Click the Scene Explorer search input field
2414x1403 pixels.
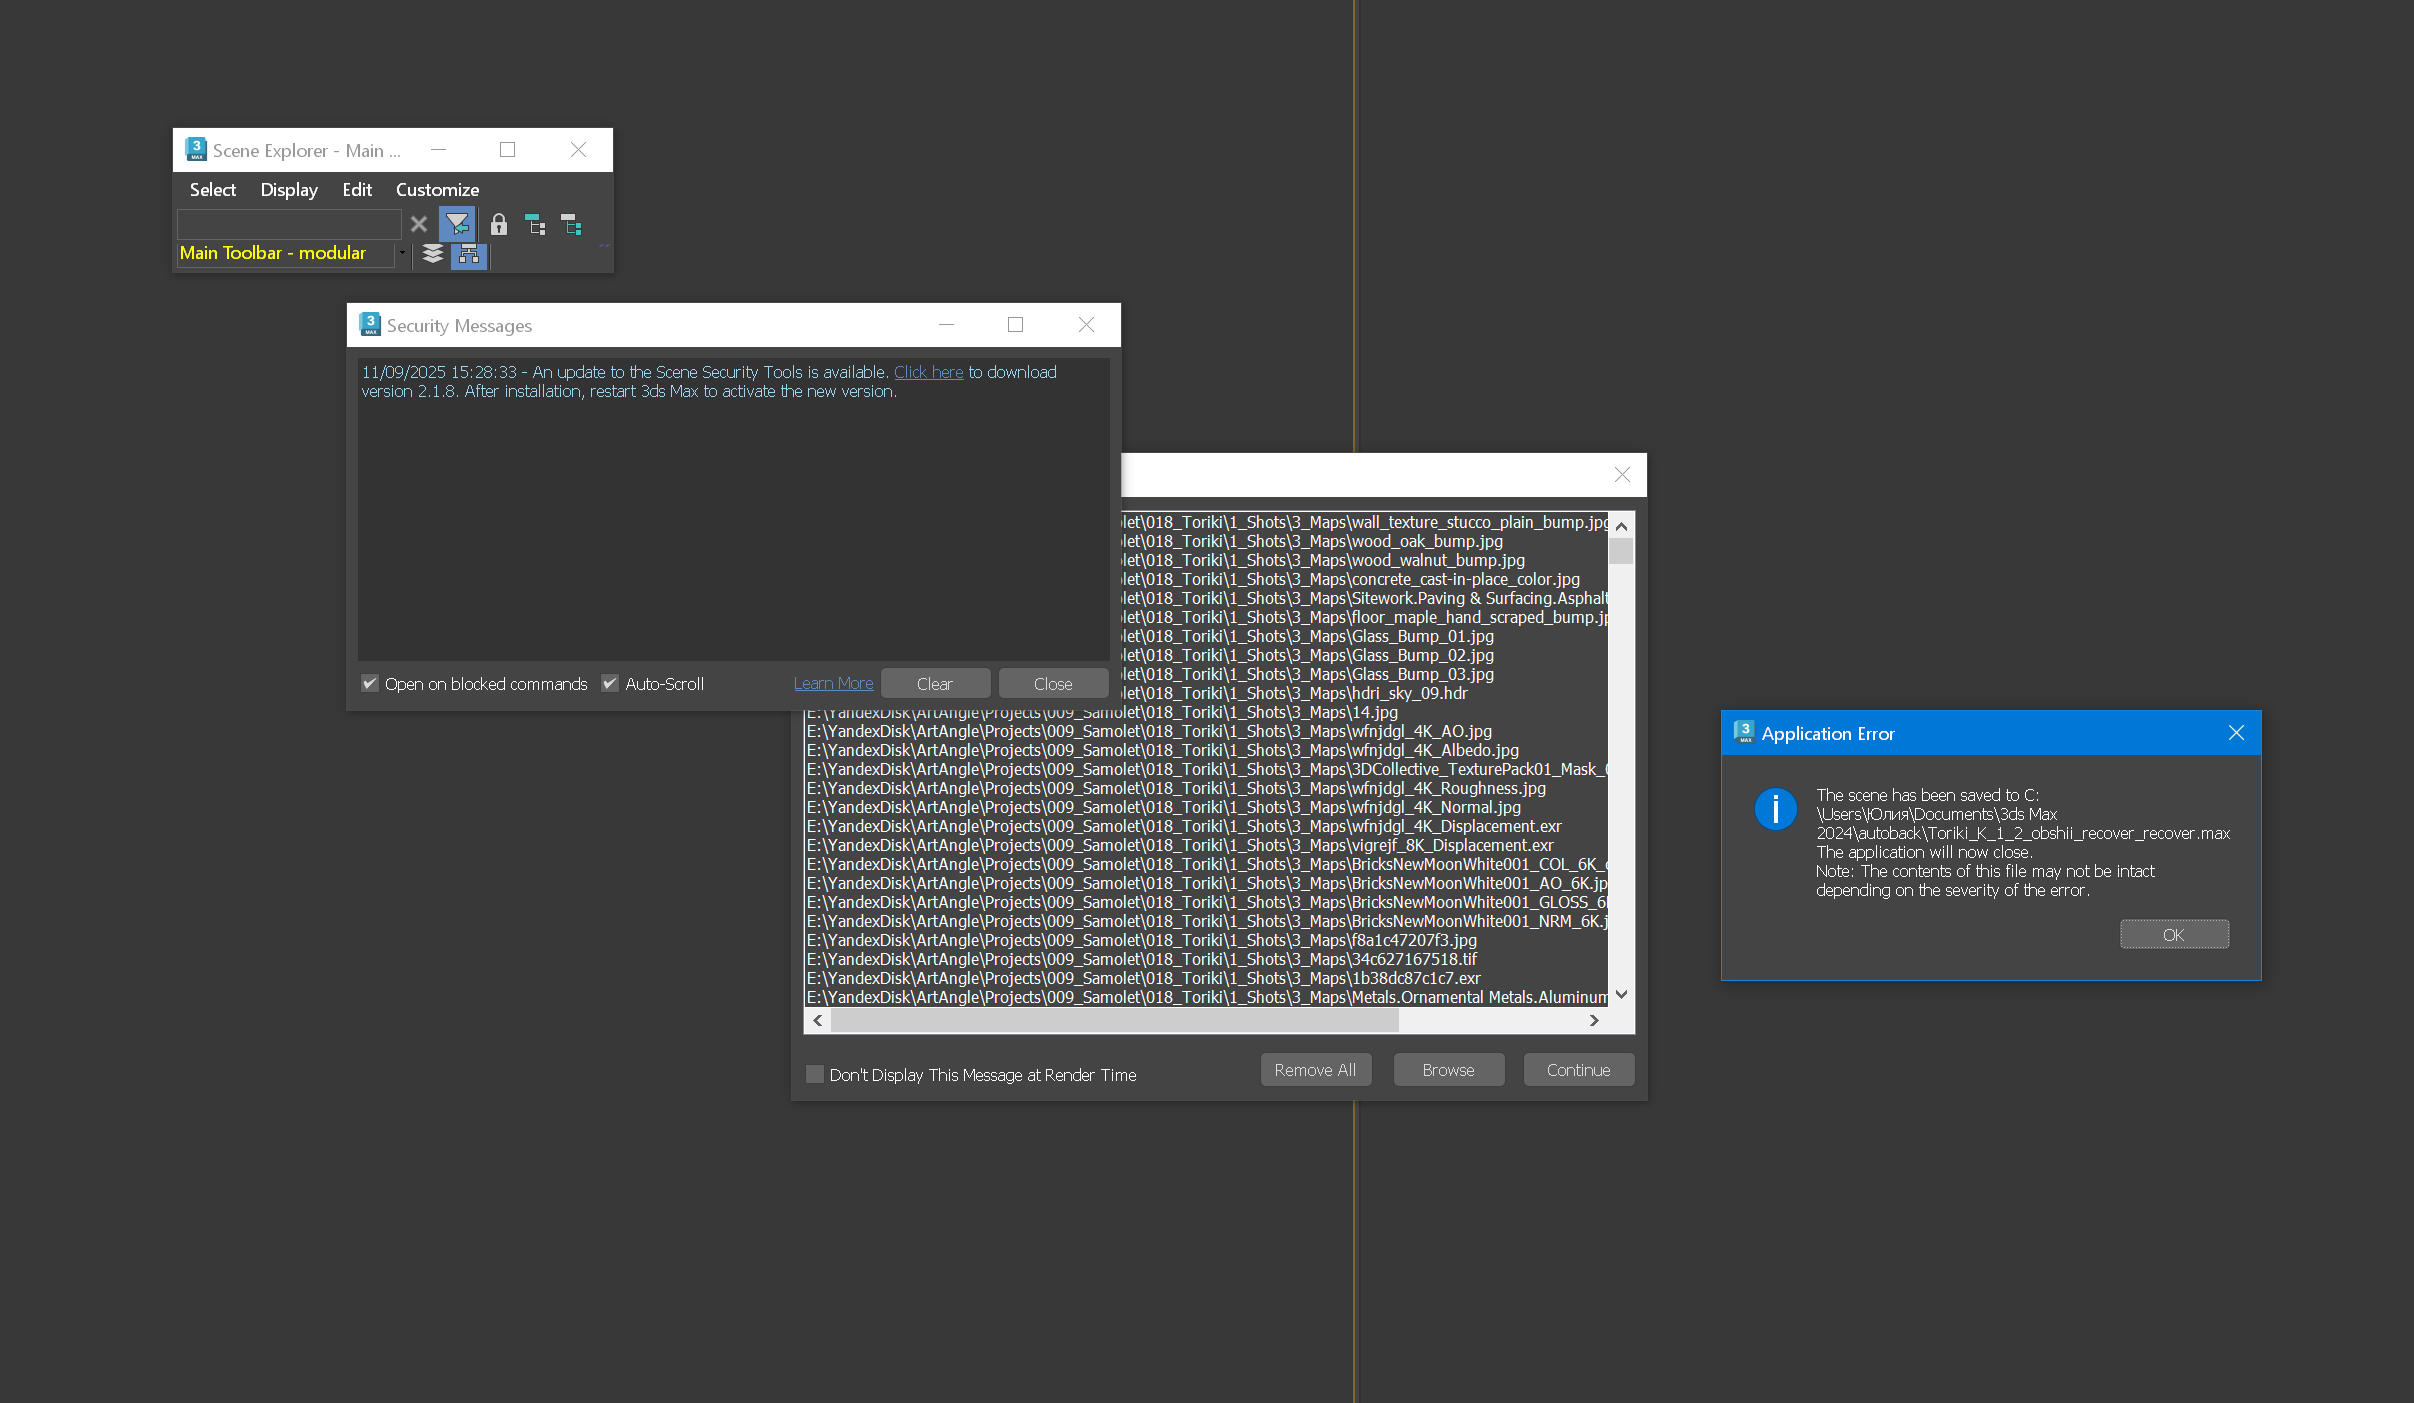click(x=289, y=224)
